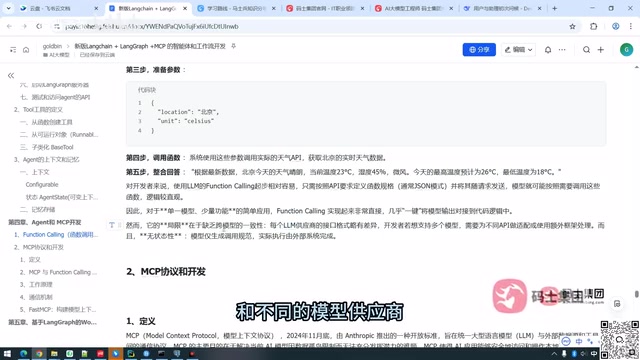Go to outline item 二、从可运行对象 (Runnabl...
This screenshot has width=640, height=360.
59,135
